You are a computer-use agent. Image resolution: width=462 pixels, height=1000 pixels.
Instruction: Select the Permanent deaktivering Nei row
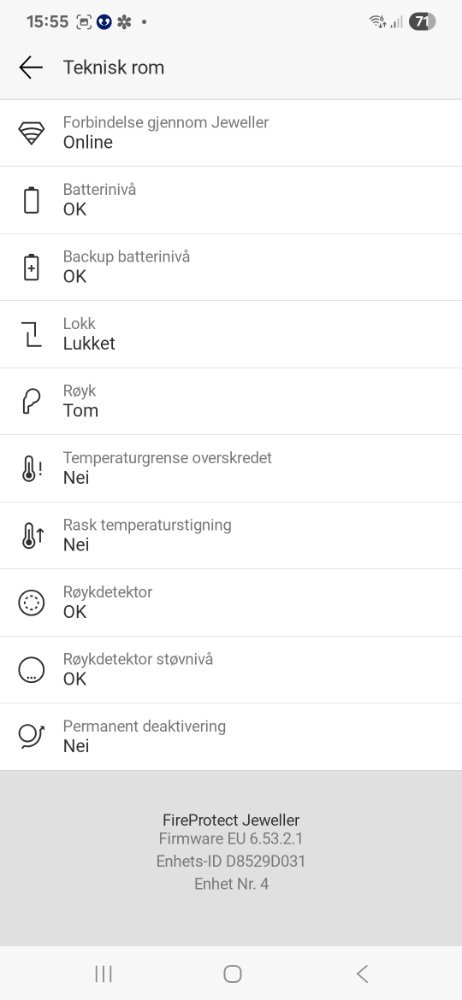(x=231, y=737)
